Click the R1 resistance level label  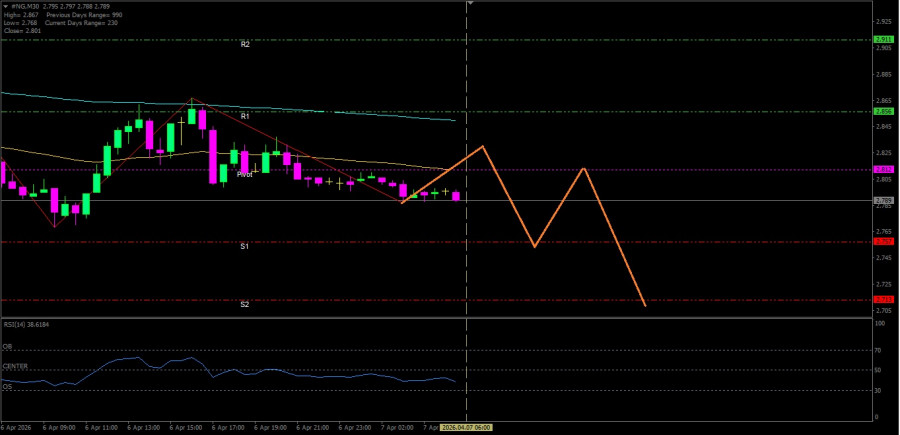[x=245, y=116]
